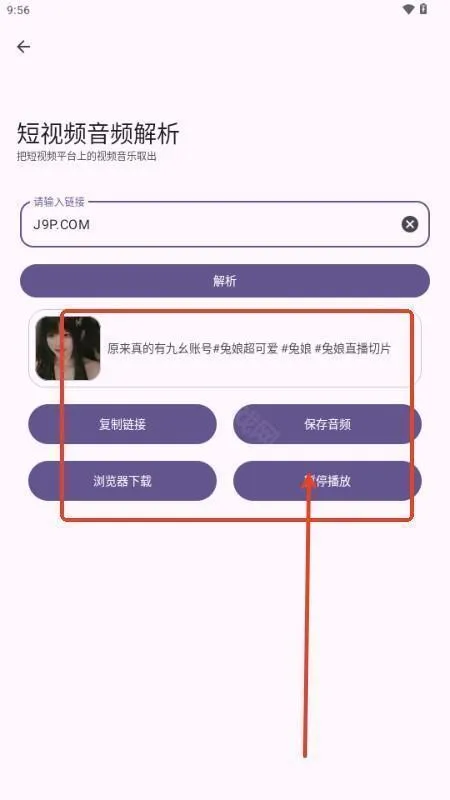Clear the link field with the X icon
Image resolution: width=450 pixels, height=800 pixels.
pos(409,224)
